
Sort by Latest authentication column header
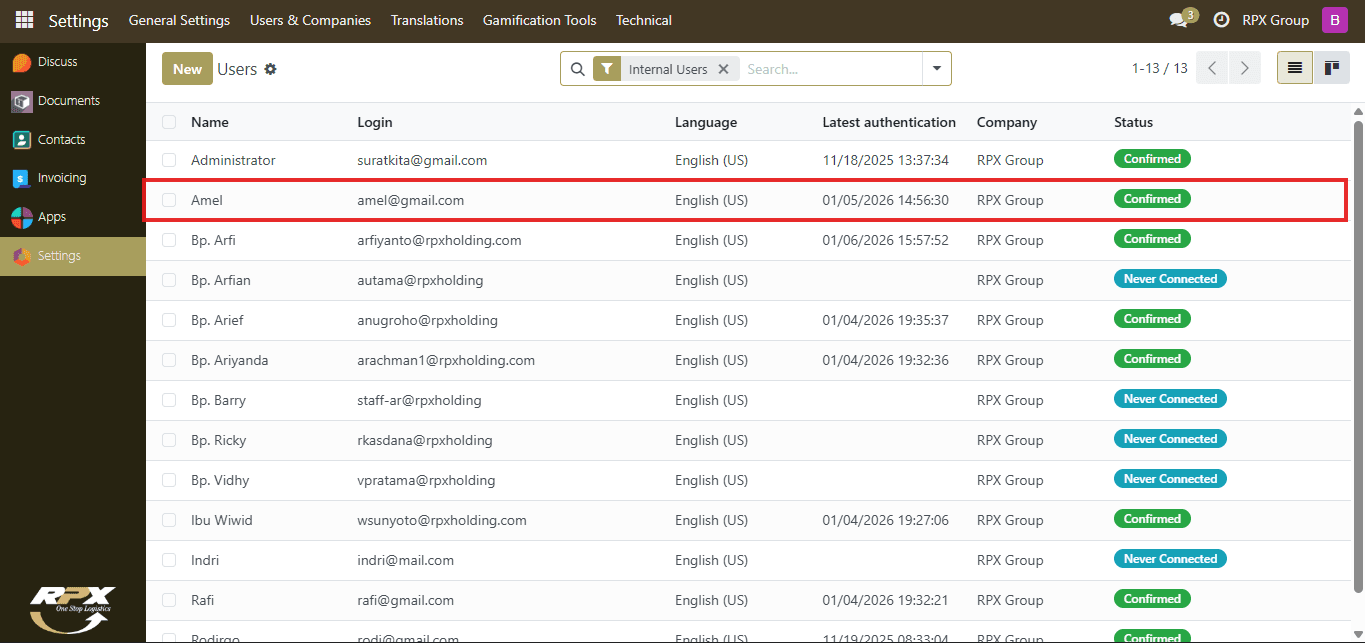pyautogui.click(x=889, y=122)
